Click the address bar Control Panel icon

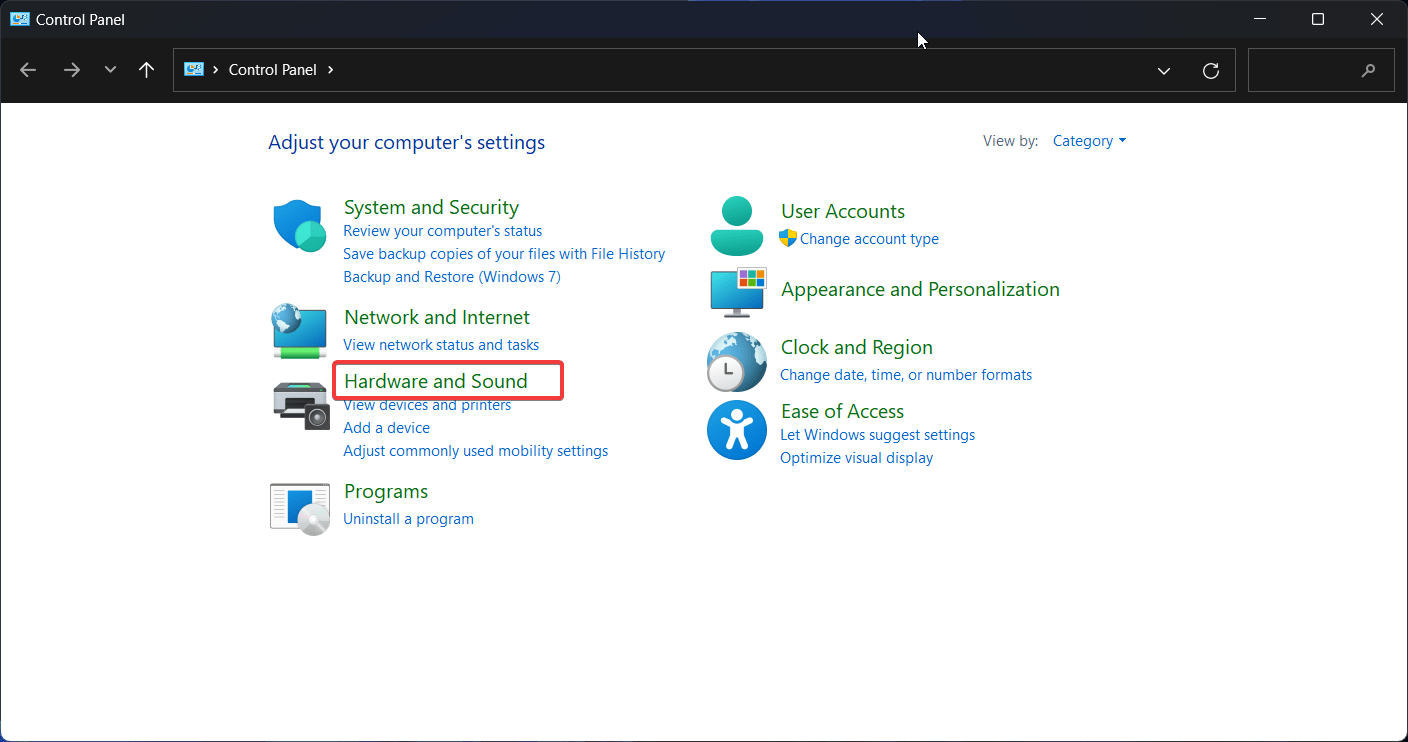point(194,70)
